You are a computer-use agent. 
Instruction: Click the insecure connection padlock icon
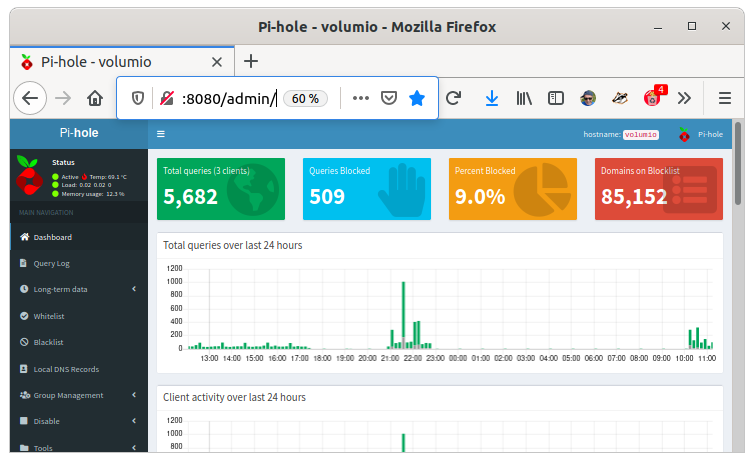167,99
